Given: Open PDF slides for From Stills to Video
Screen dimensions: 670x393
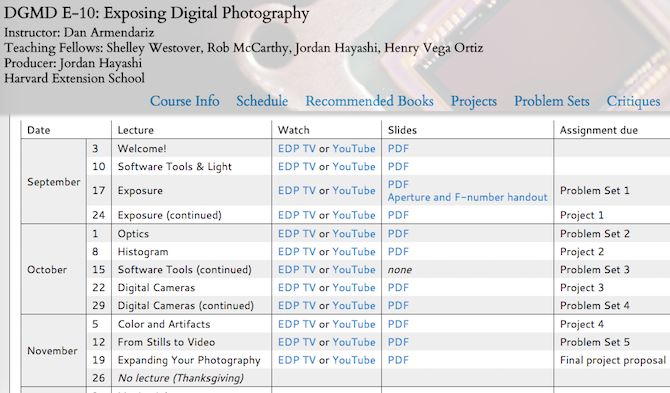Looking at the screenshot, I should (x=398, y=343).
